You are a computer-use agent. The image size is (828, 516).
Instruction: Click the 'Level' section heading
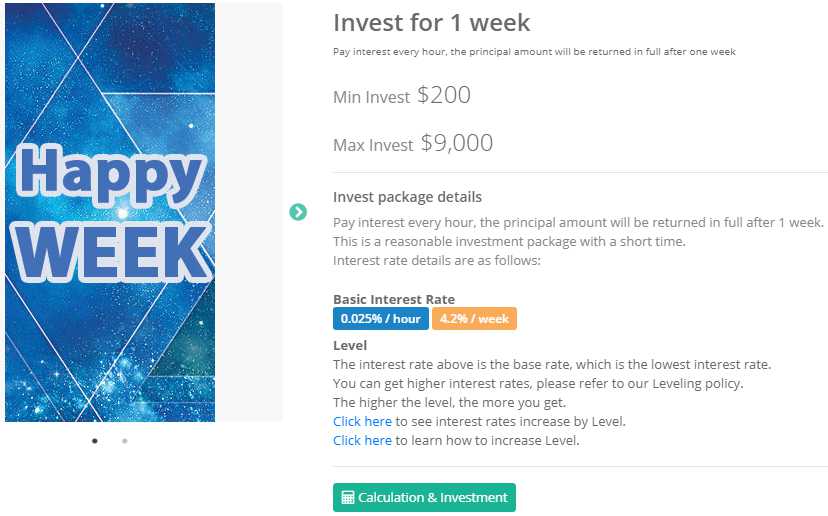pyautogui.click(x=350, y=346)
